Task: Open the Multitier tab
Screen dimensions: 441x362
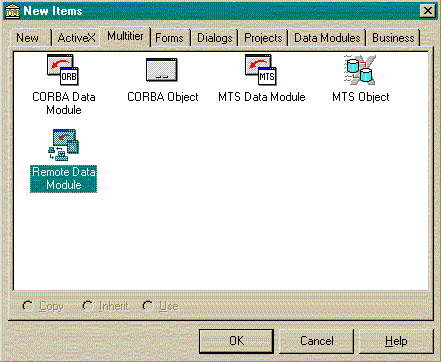Action: [125, 36]
